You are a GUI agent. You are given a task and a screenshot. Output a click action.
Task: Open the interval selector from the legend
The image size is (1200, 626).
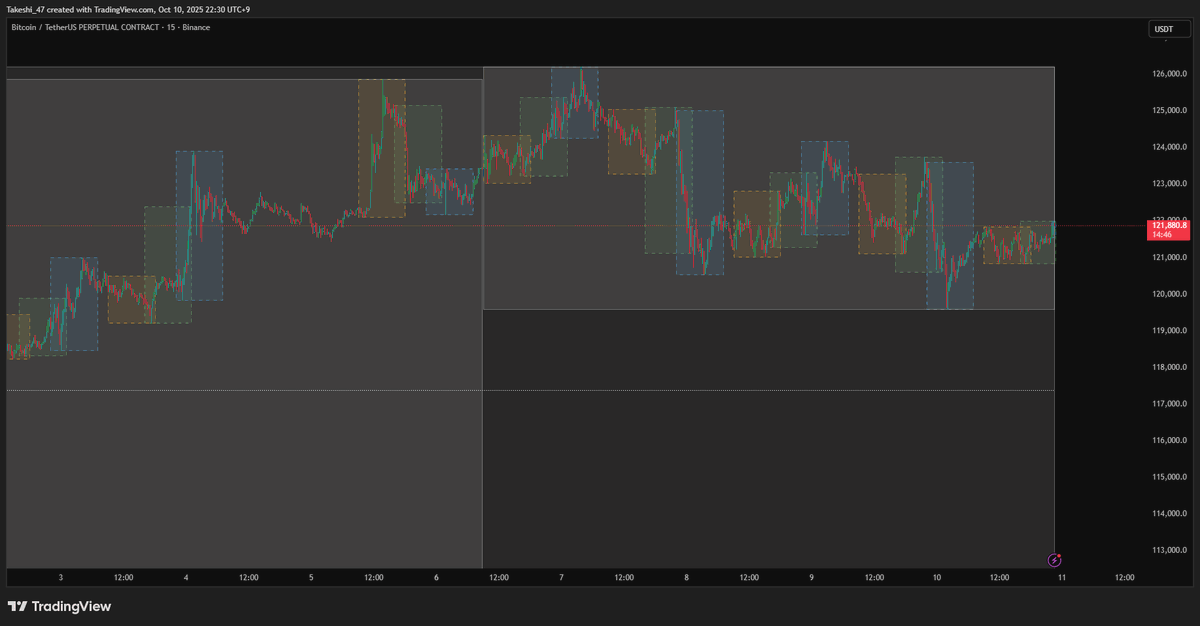[x=169, y=27]
